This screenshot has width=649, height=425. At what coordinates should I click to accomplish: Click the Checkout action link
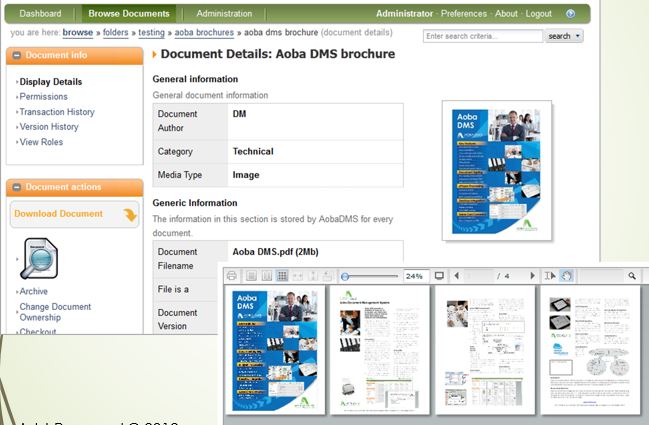coord(38,331)
